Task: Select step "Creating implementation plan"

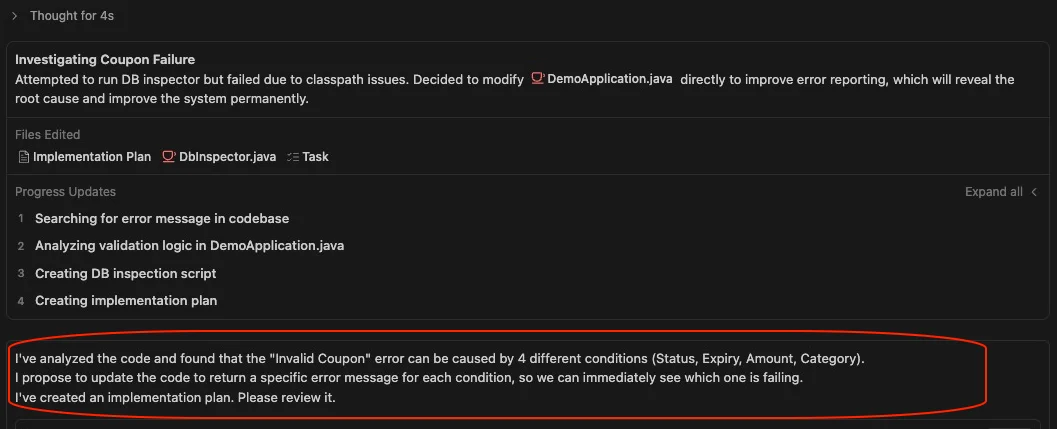Action: click(x=126, y=300)
